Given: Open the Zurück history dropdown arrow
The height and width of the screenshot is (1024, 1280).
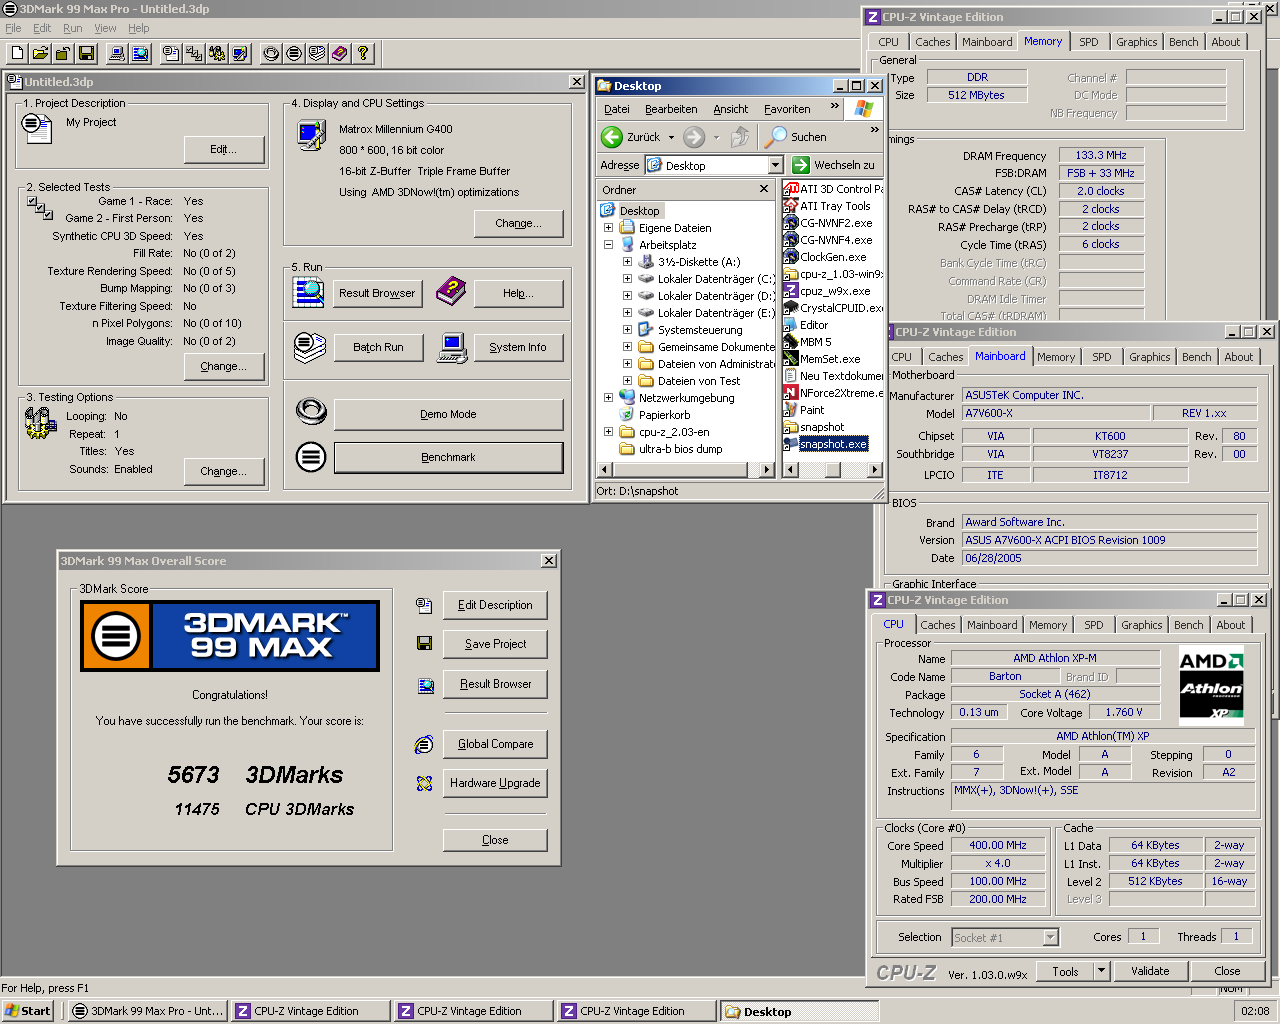Looking at the screenshot, I should 671,137.
